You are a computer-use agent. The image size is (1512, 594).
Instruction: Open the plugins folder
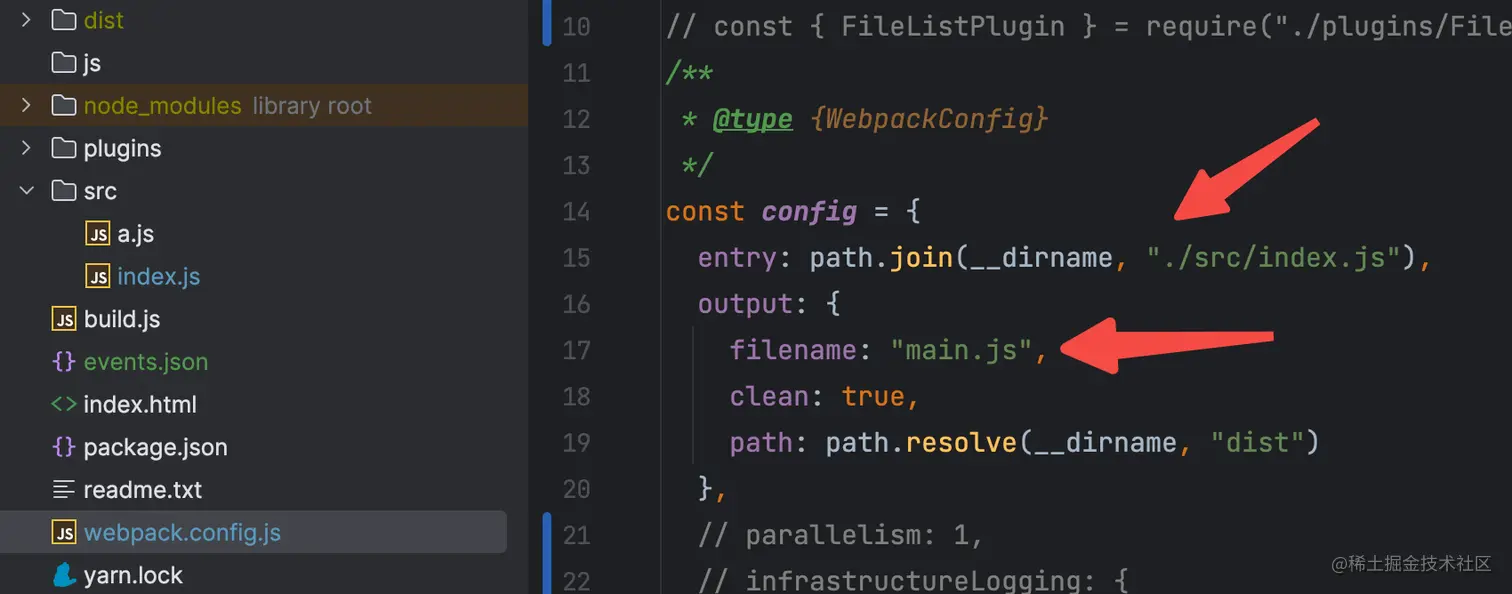tap(123, 148)
